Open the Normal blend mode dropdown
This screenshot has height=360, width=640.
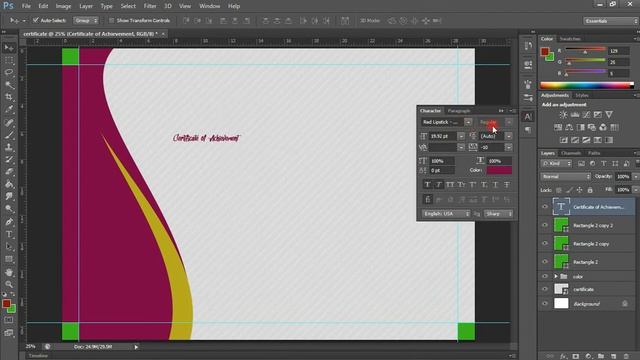[566, 176]
